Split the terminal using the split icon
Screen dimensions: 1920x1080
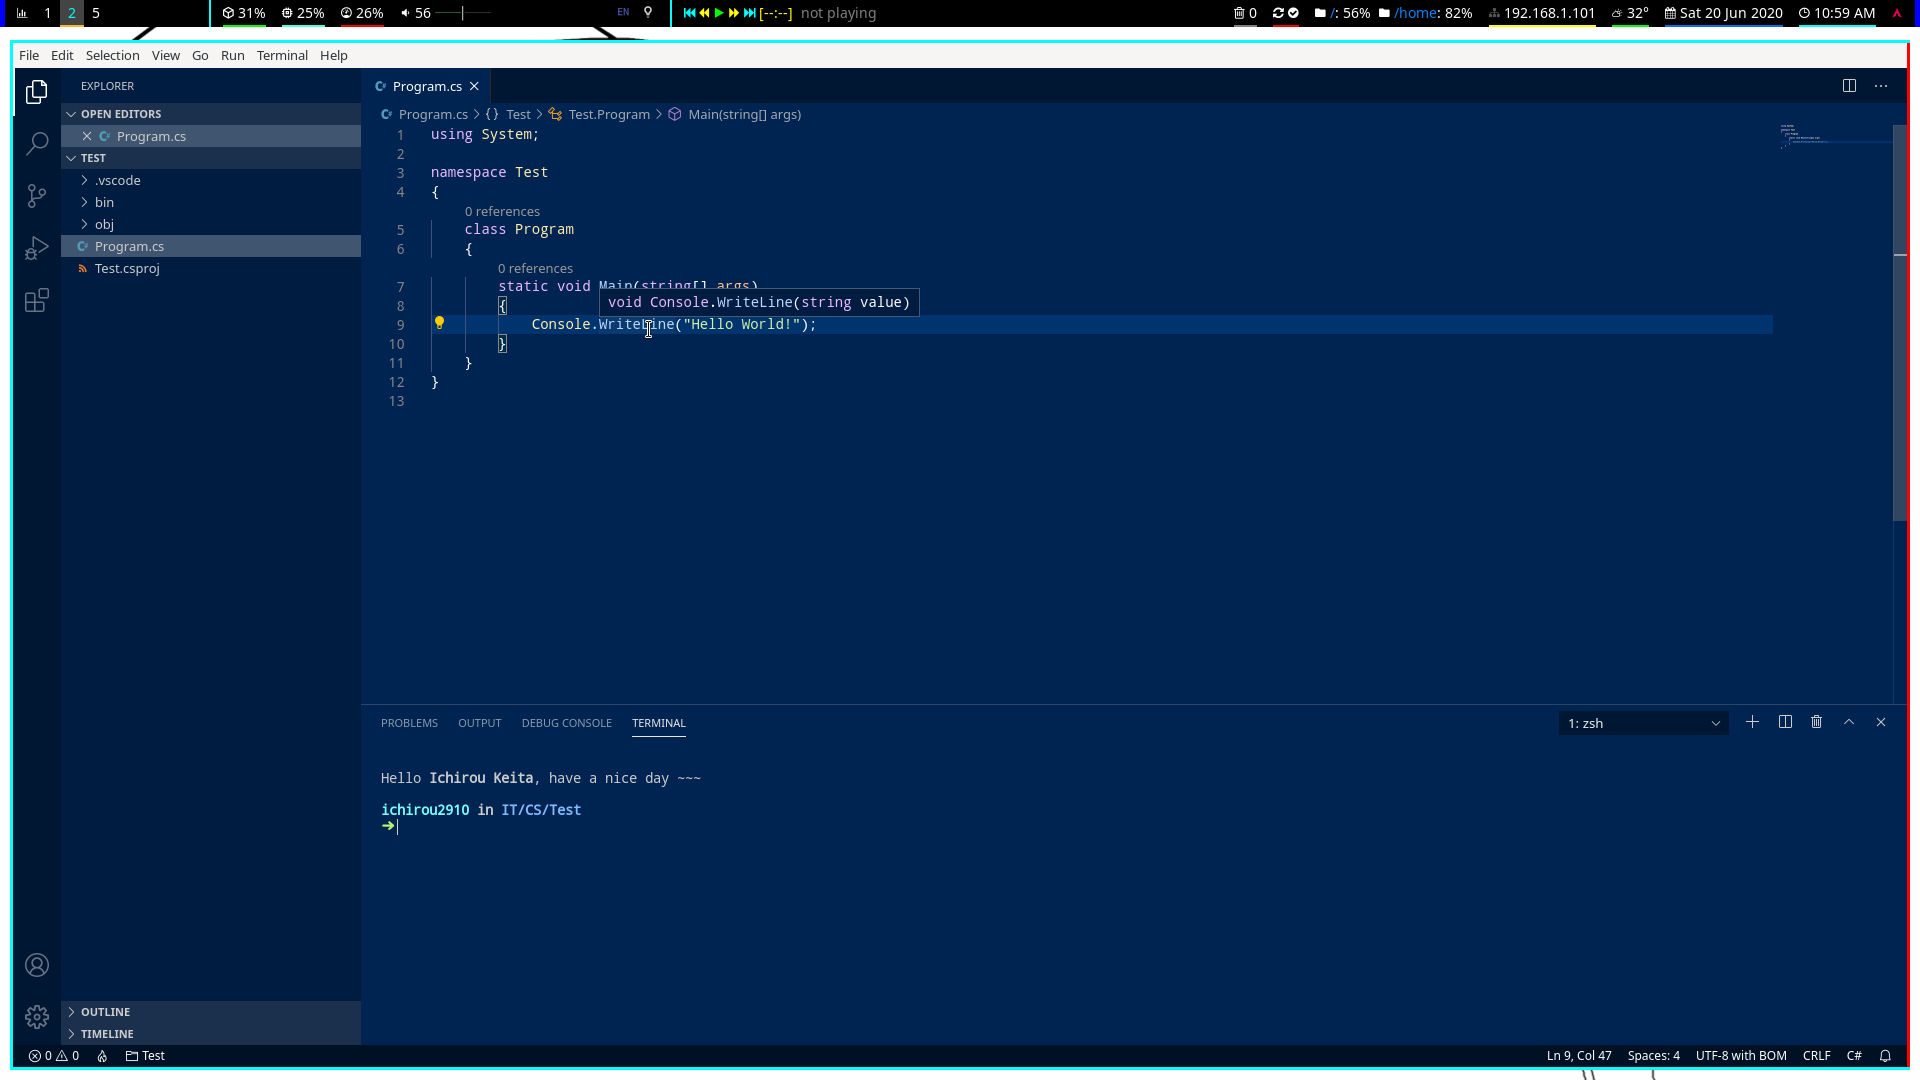coord(1785,722)
